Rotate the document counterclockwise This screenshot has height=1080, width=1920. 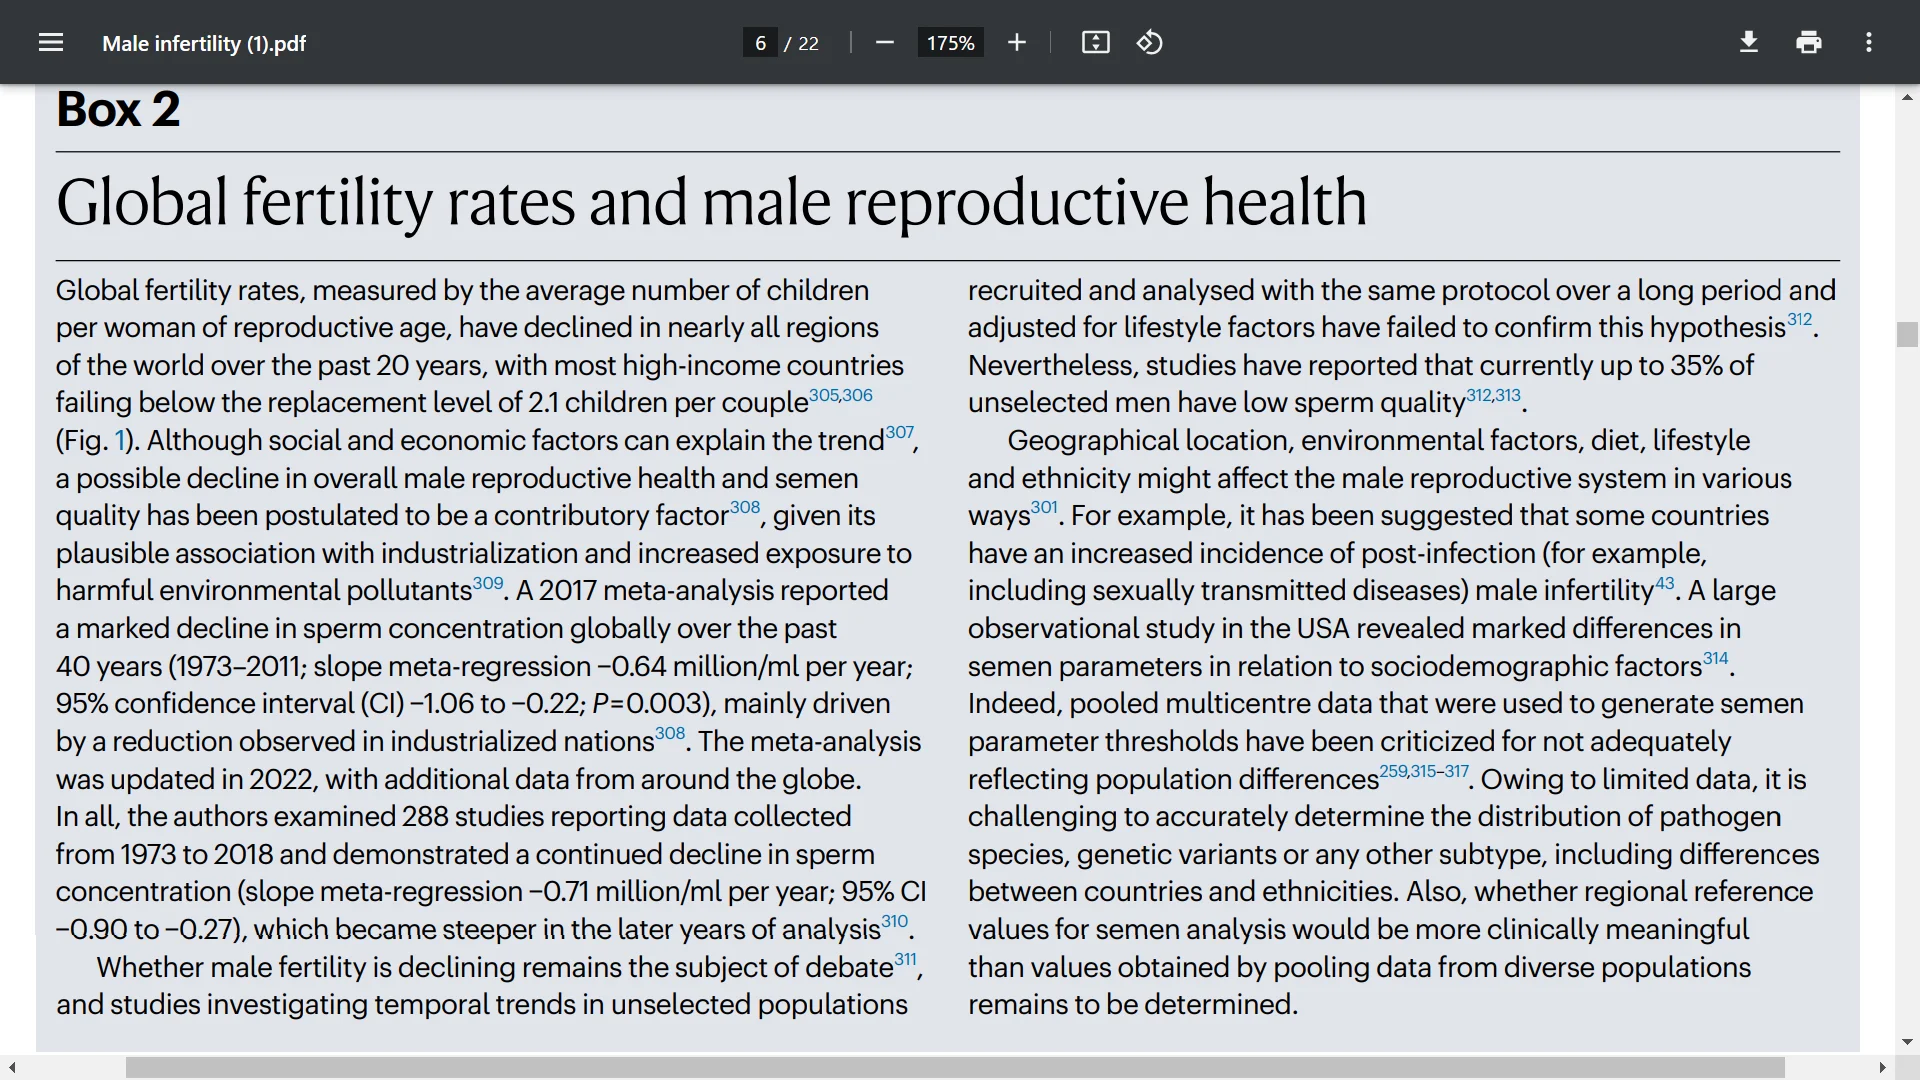1149,42
